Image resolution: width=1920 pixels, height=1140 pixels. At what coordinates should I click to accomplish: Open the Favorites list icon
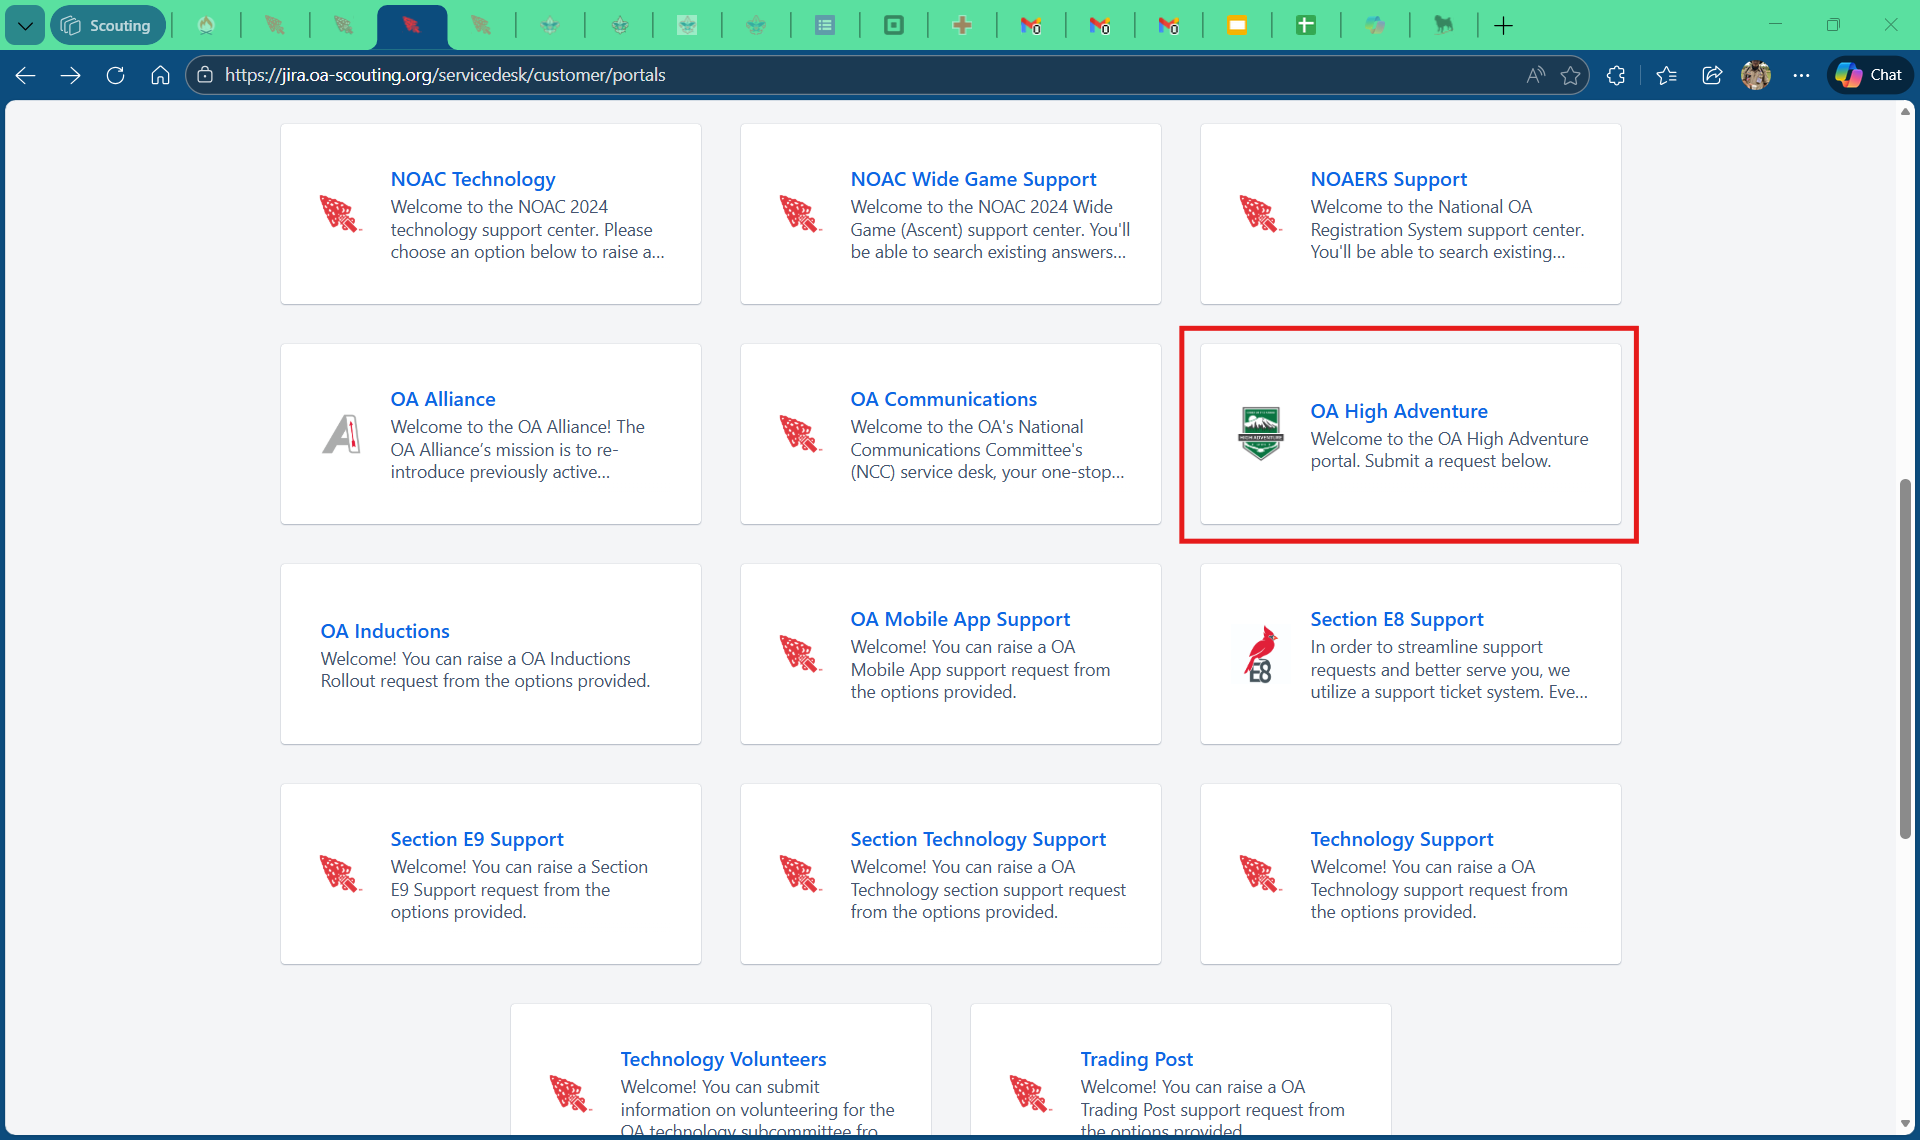pos(1666,75)
